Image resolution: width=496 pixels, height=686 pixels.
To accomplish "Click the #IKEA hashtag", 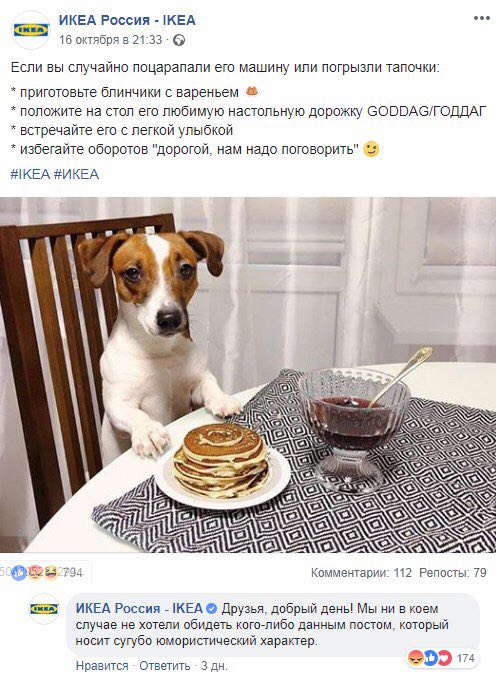I will click(x=30, y=174).
